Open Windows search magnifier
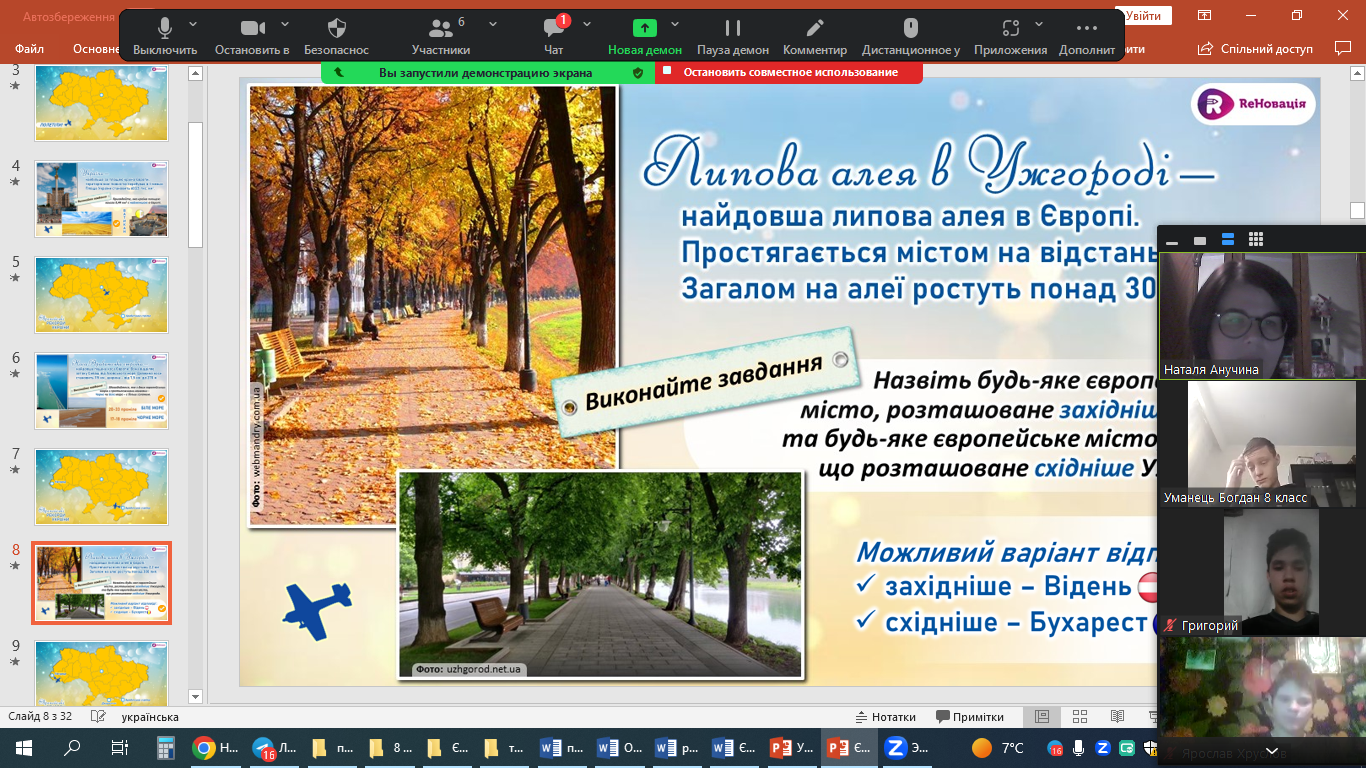The width and height of the screenshot is (1366, 768). tap(72, 748)
